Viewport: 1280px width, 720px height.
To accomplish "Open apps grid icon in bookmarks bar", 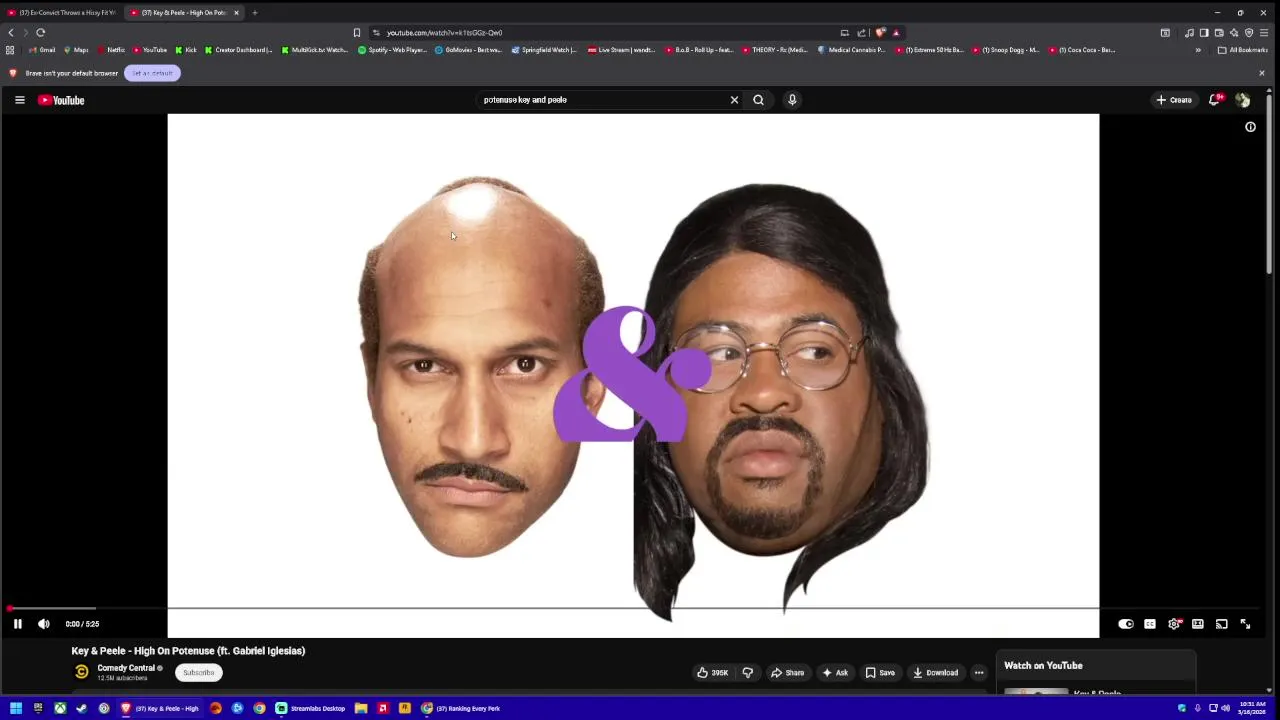I will [x=10, y=50].
